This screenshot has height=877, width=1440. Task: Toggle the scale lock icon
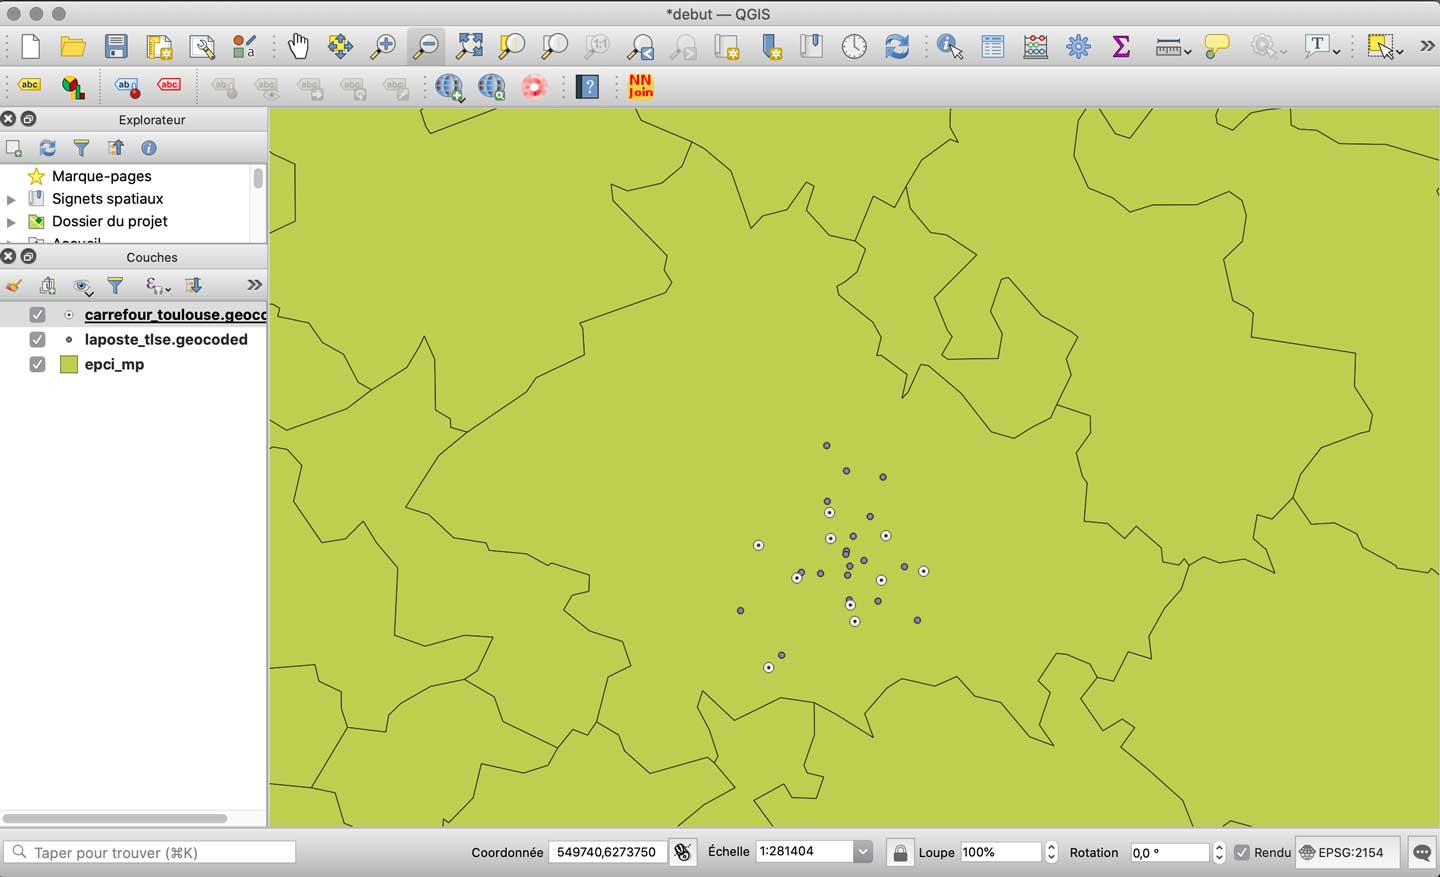900,853
